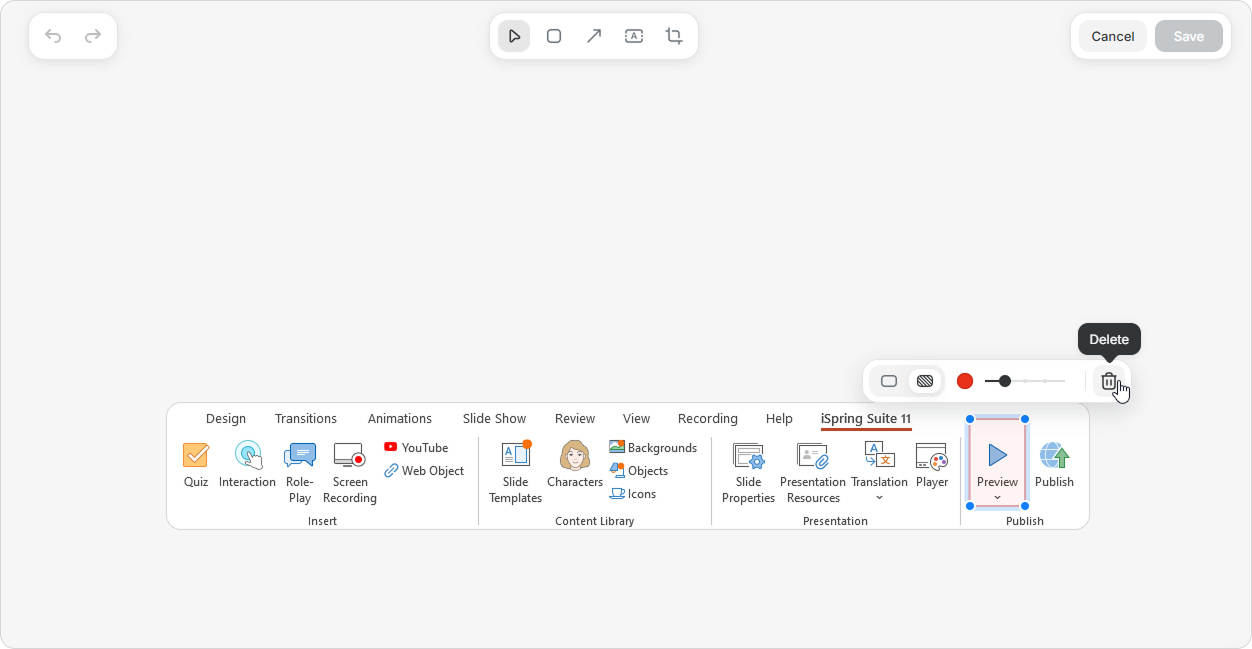Select the crop tool
1252x649 pixels.
674,36
